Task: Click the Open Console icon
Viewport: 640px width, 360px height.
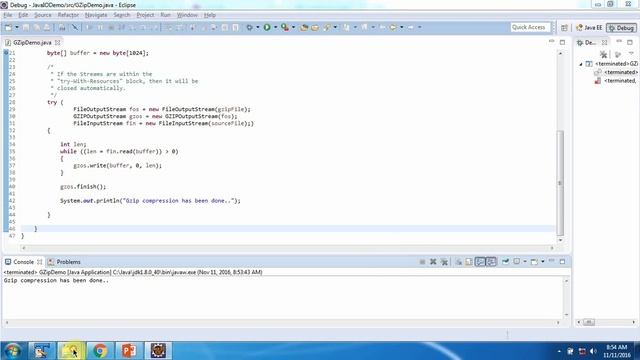Action: (x=534, y=262)
